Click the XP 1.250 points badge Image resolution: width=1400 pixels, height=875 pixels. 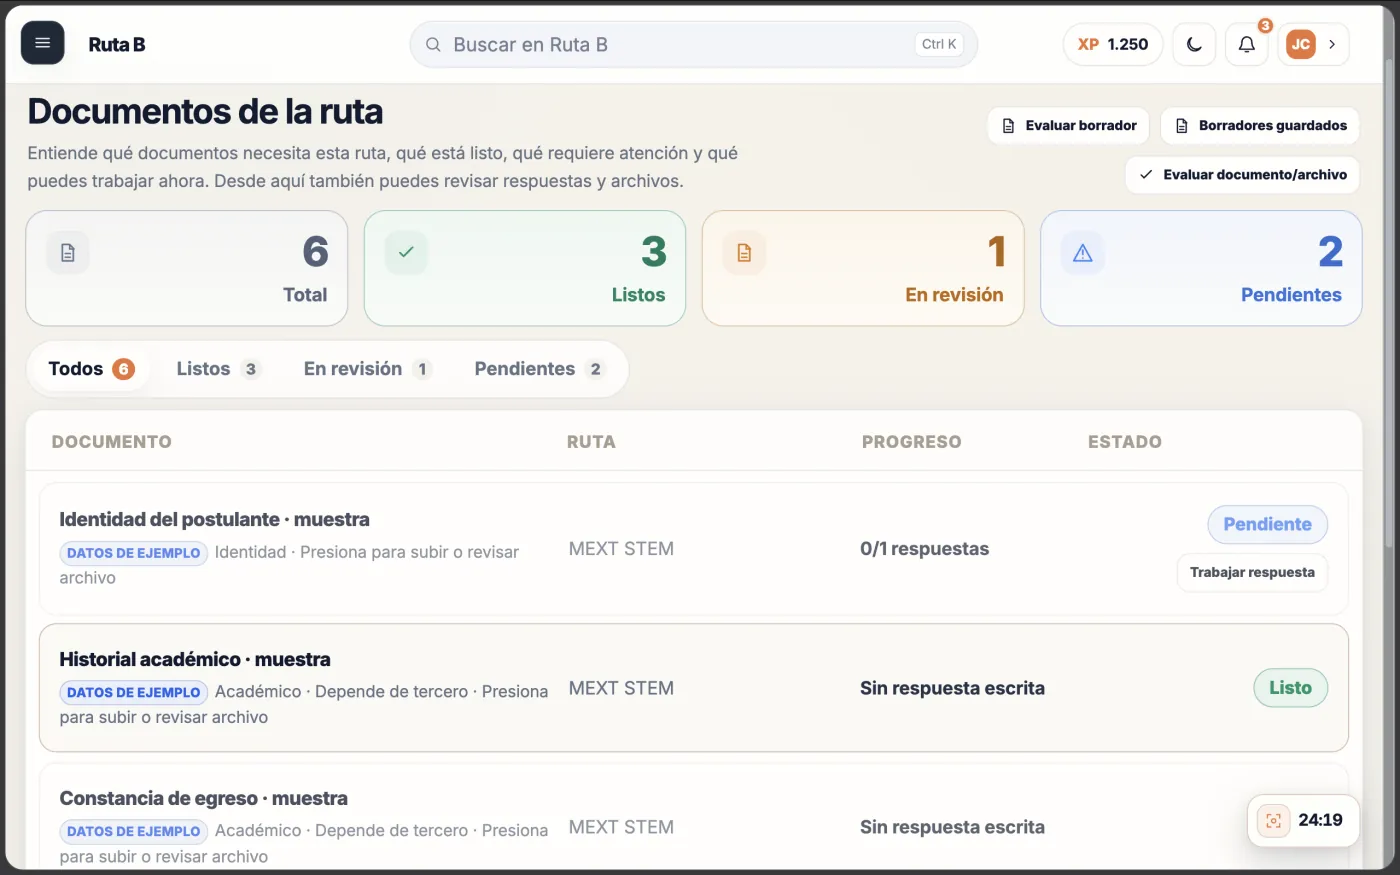click(x=1113, y=45)
